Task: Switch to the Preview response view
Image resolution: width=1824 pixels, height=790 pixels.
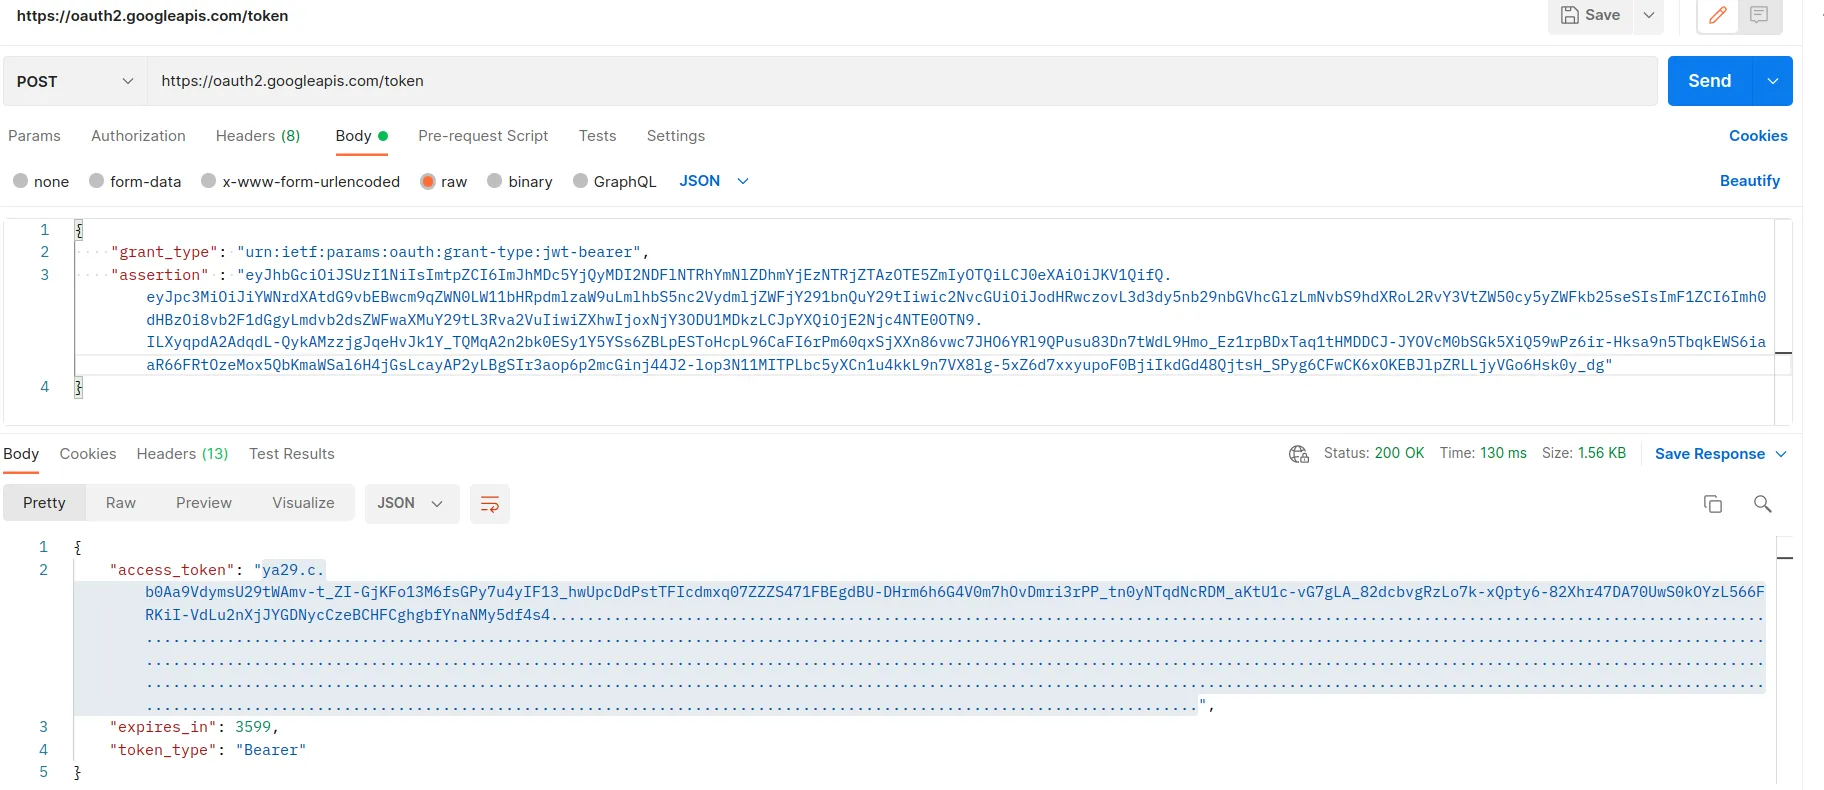Action: click(x=204, y=503)
